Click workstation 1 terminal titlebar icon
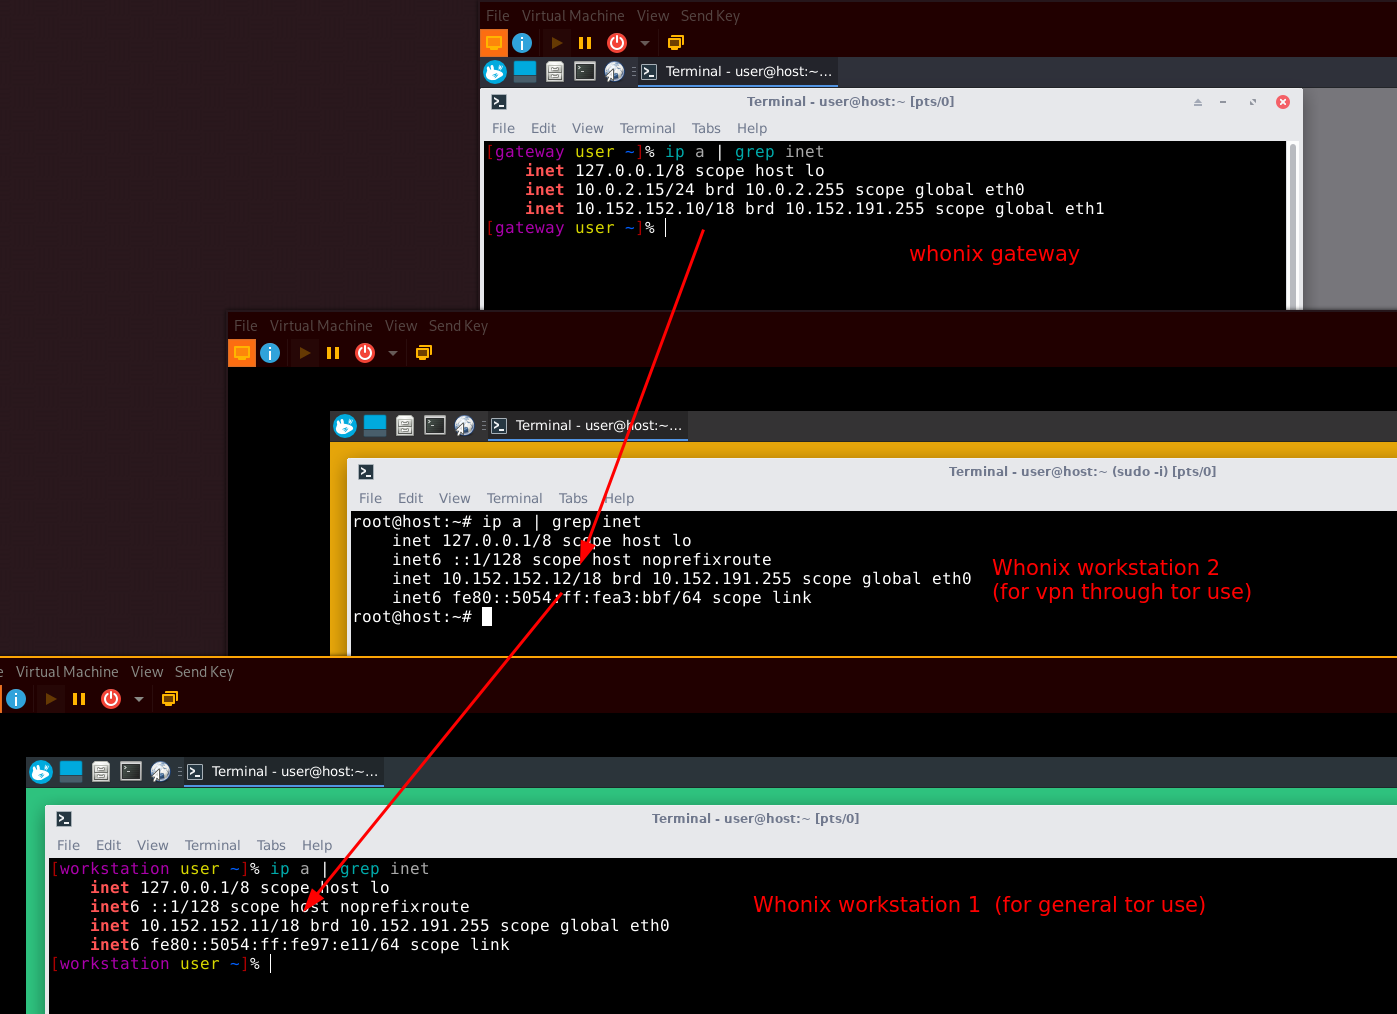This screenshot has height=1014, width=1397. point(64,819)
